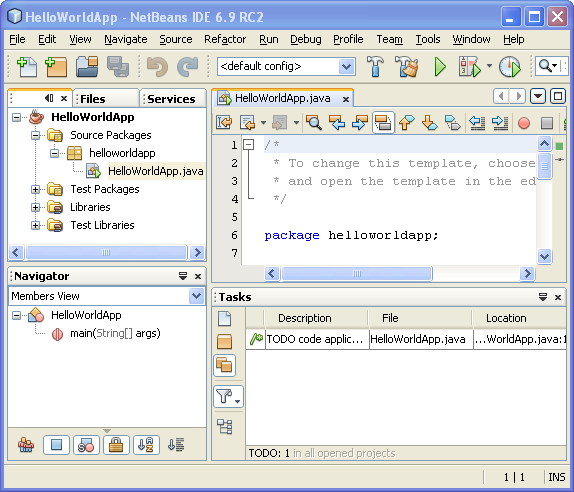Viewport: 574px width, 492px height.
Task: Run the main project with green arrow
Action: click(440, 67)
